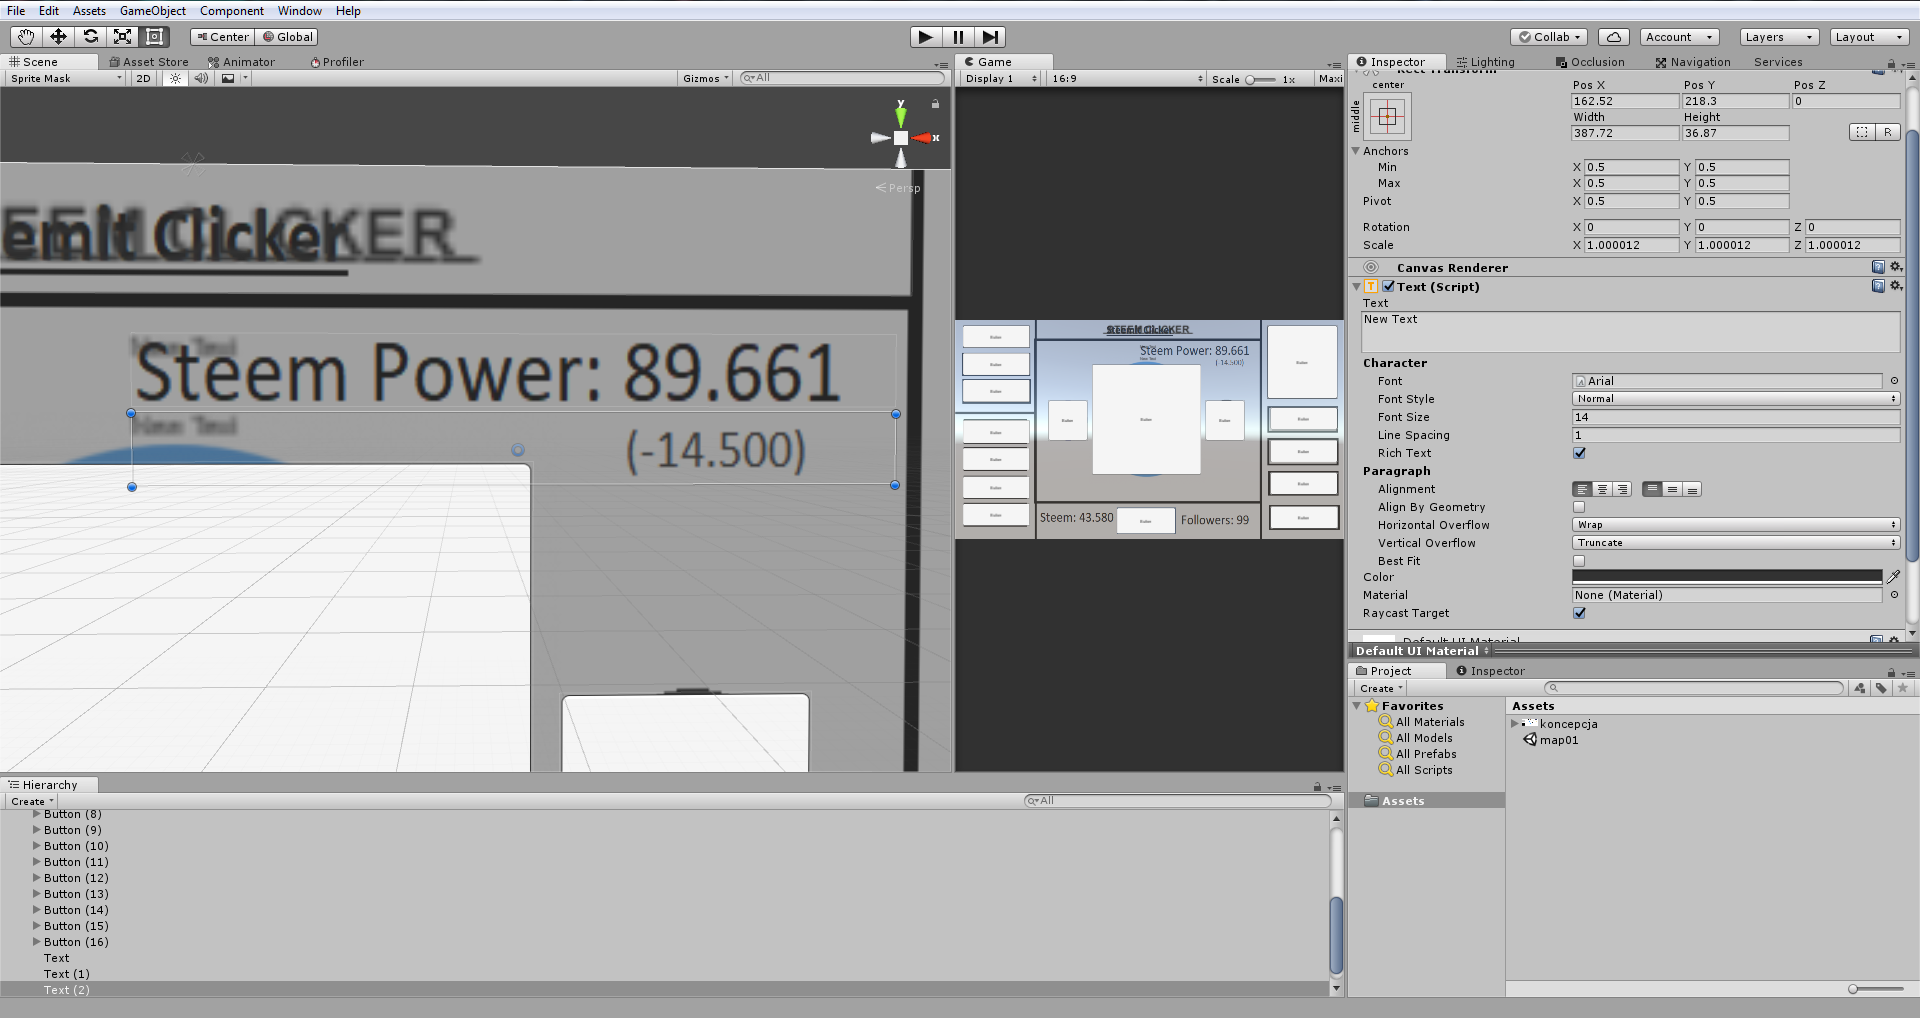The image size is (1920, 1018).
Task: Select the Rotate tool
Action: [x=91, y=37]
